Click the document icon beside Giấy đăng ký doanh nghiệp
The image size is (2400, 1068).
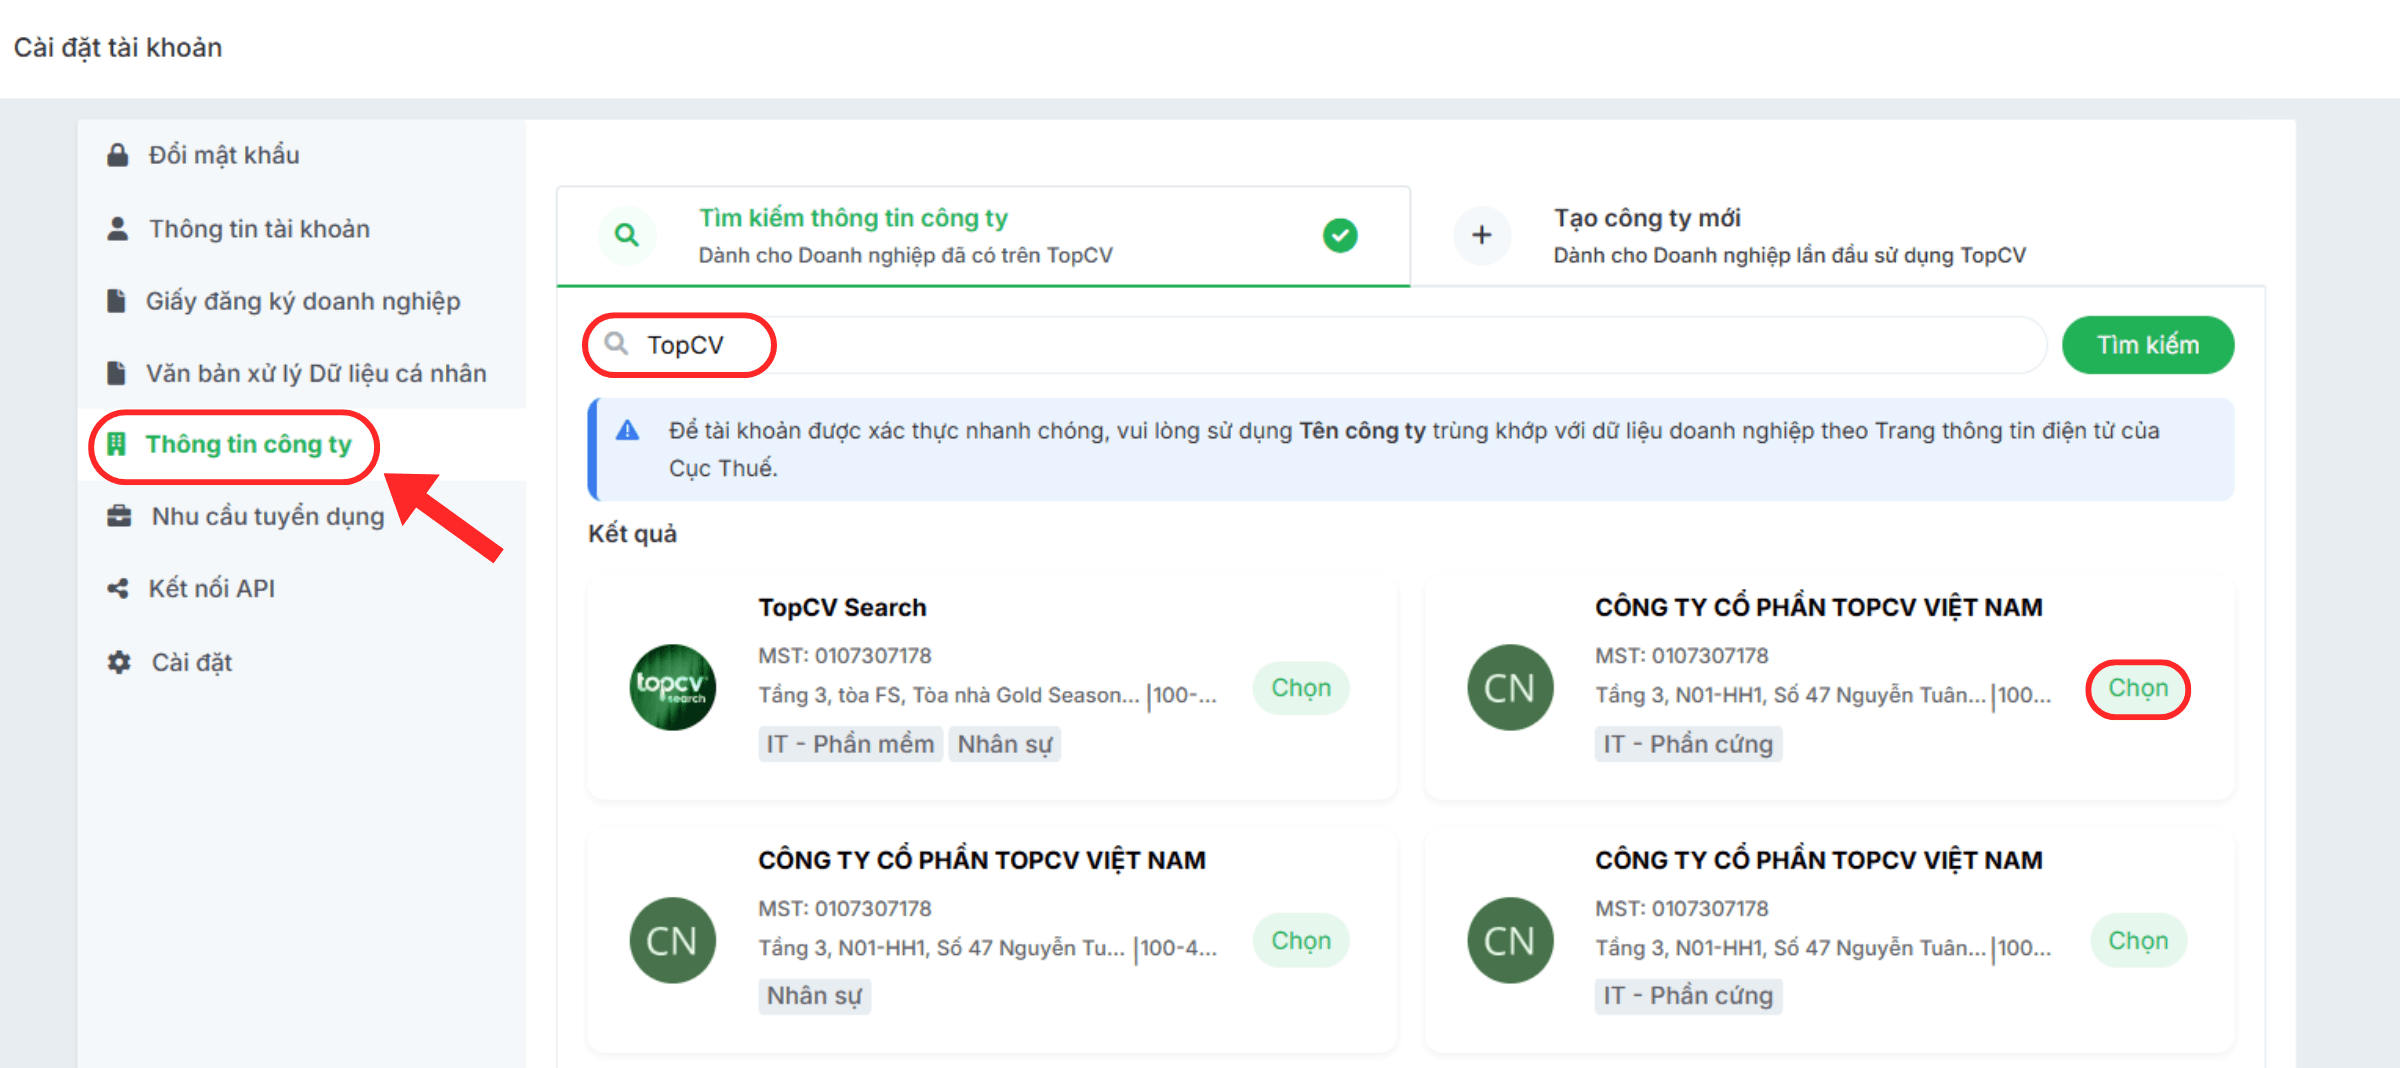(116, 301)
